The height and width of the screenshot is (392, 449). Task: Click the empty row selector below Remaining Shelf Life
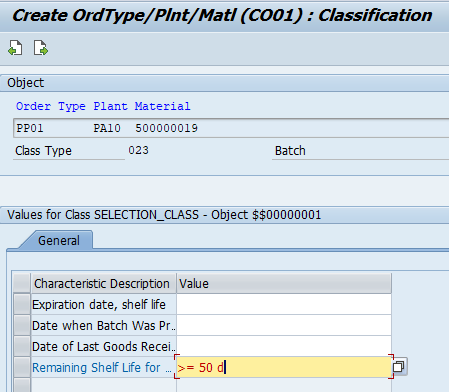tap(22, 385)
